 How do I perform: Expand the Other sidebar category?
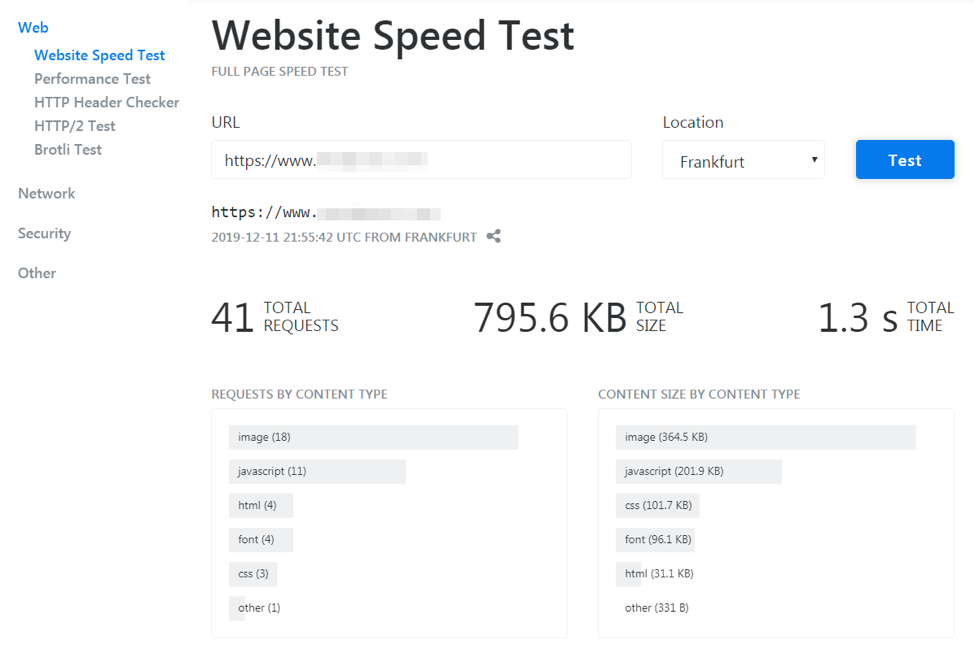[x=37, y=273]
